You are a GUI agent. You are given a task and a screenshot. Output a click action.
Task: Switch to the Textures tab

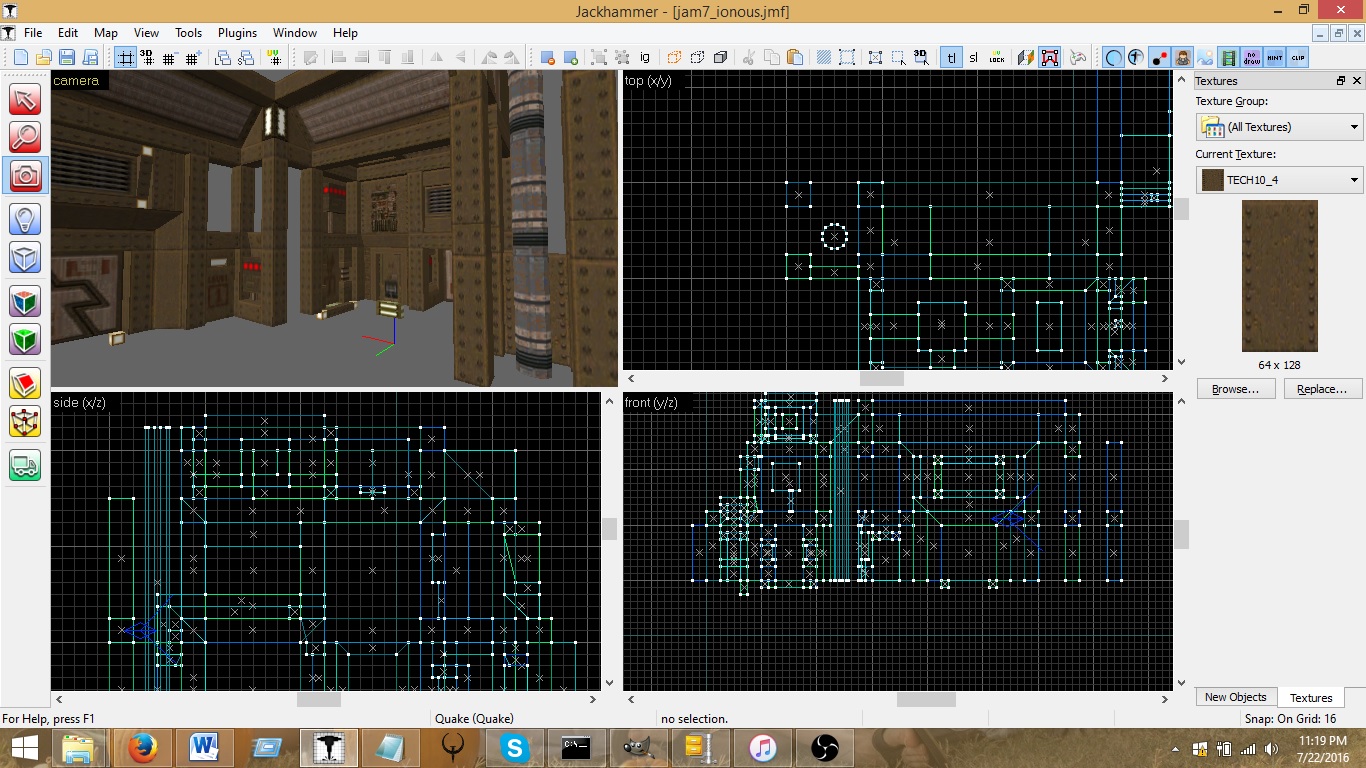[1311, 698]
